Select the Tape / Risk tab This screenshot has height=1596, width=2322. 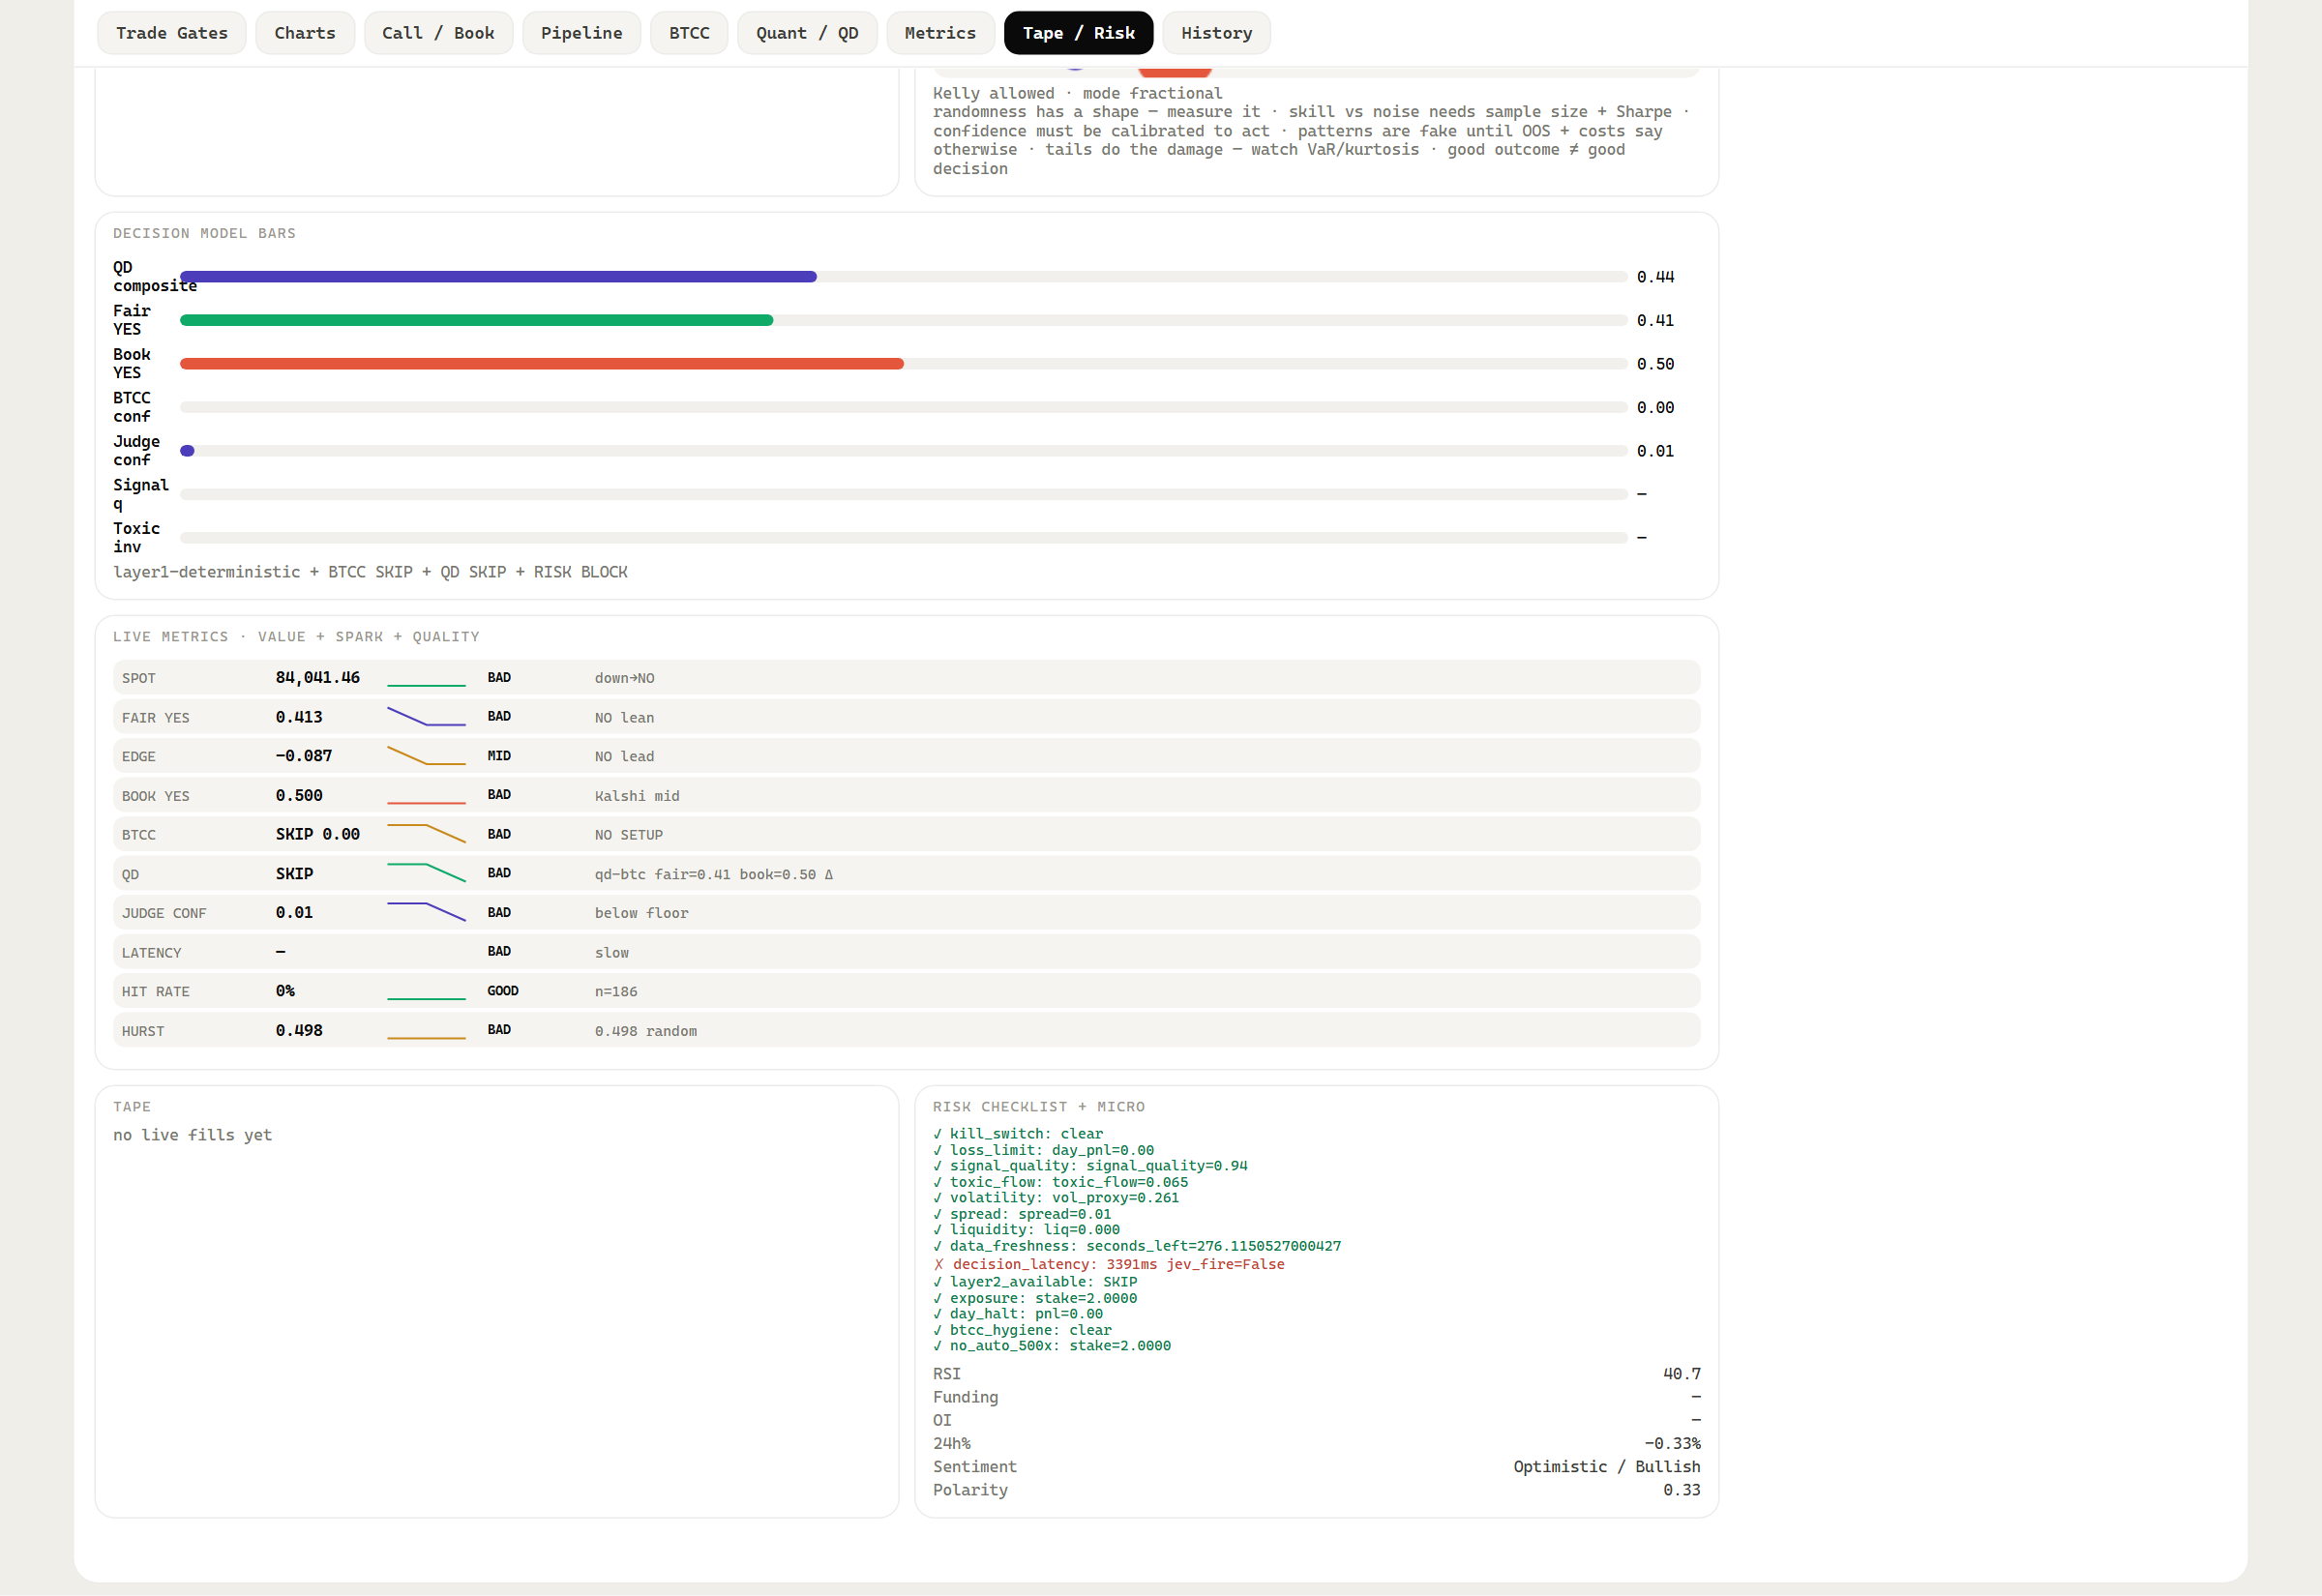[1078, 33]
